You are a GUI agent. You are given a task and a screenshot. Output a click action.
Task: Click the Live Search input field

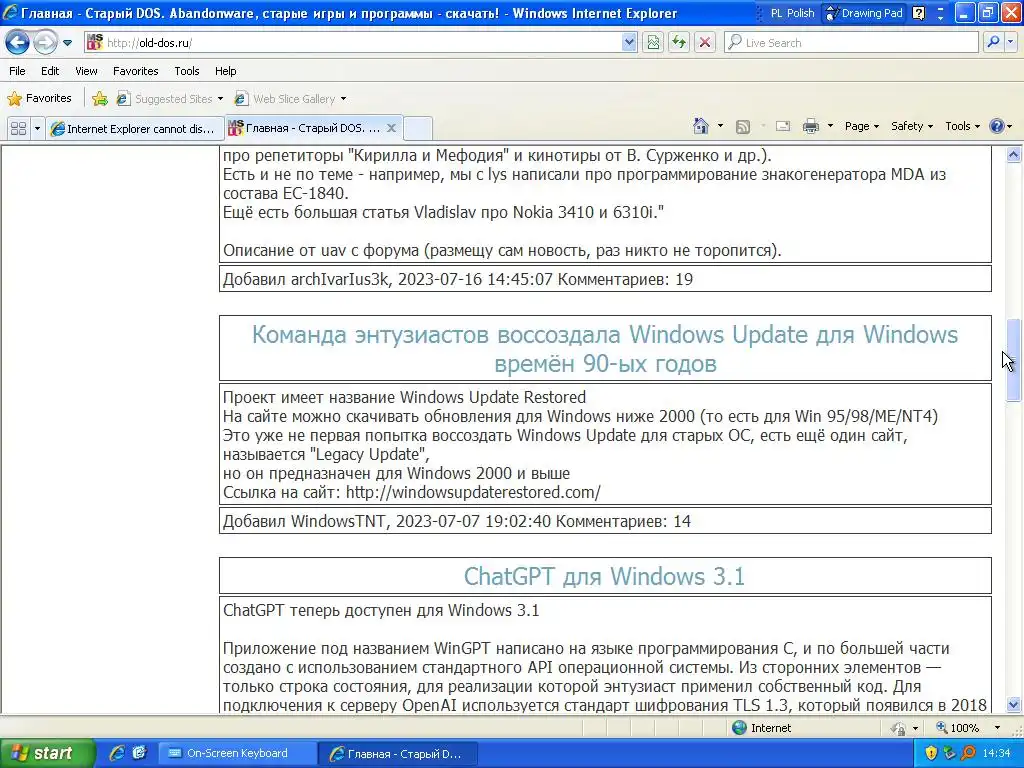(x=851, y=43)
